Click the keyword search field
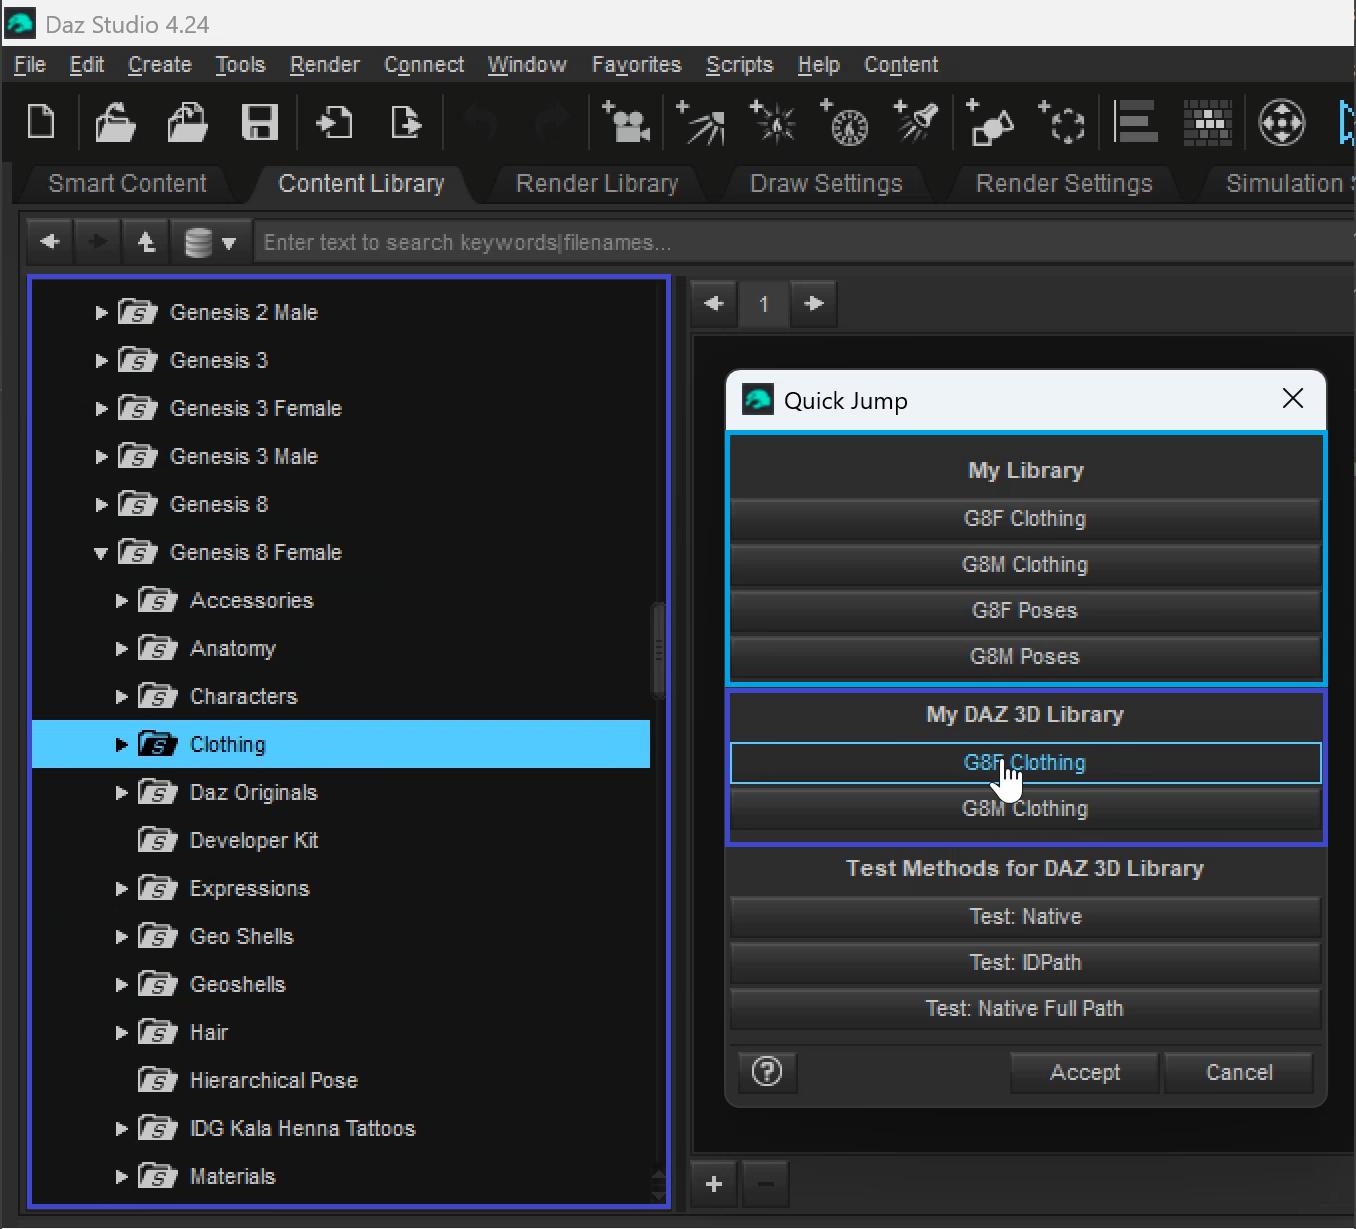1356x1229 pixels. point(804,242)
